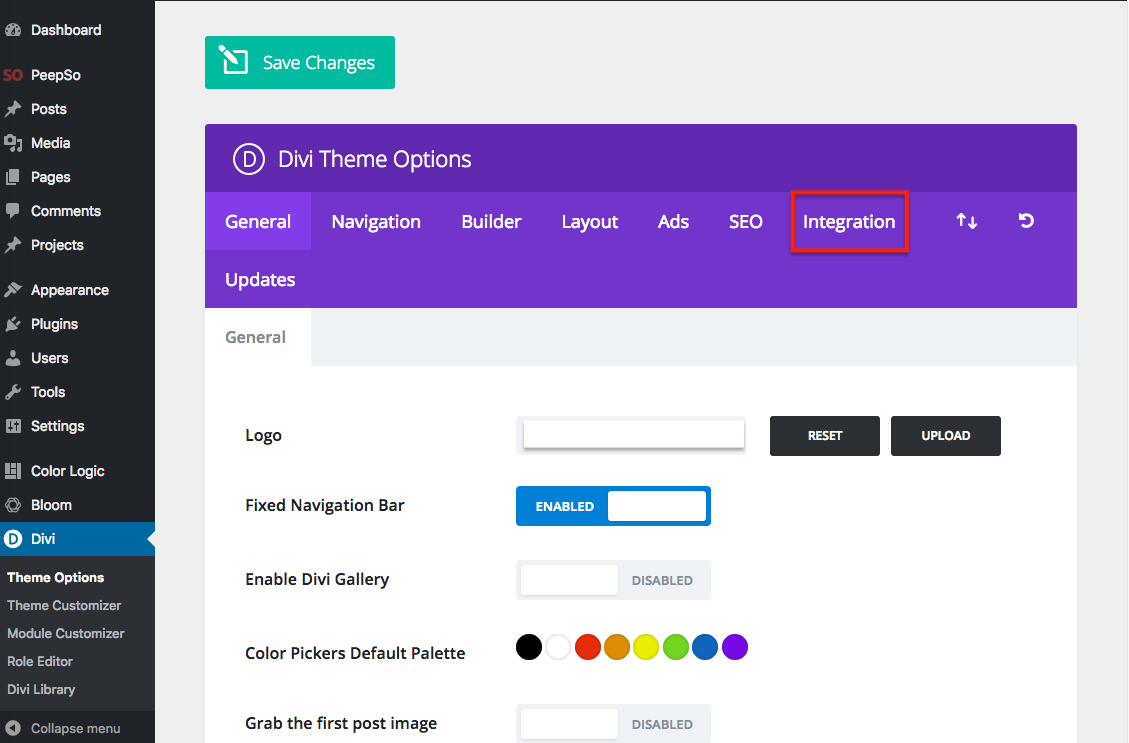Click the PeepSo logo icon
Image resolution: width=1129 pixels, height=743 pixels.
pyautogui.click(x=13, y=75)
